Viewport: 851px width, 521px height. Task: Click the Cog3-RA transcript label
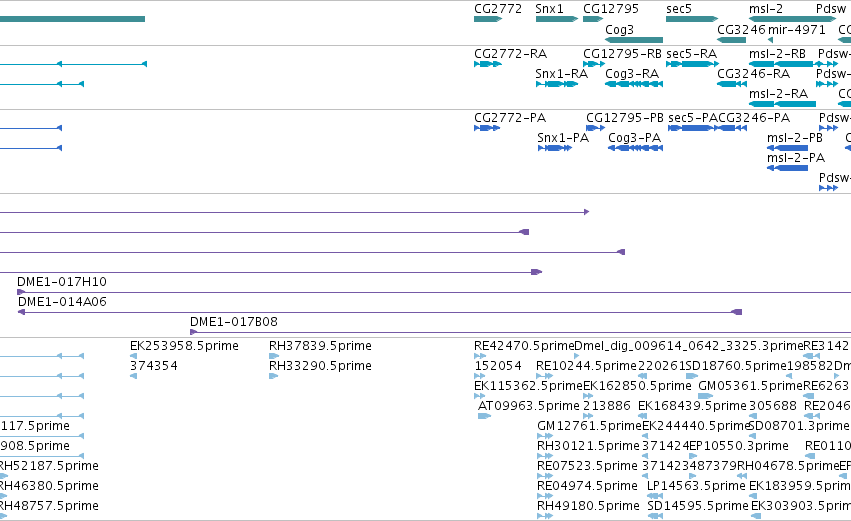632,74
